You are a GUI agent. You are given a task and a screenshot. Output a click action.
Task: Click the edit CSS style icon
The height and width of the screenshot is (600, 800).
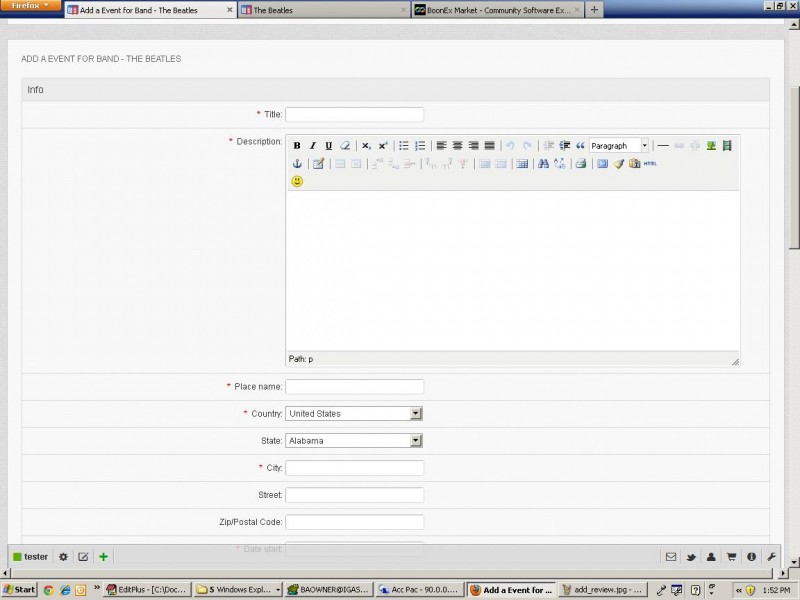pos(318,163)
